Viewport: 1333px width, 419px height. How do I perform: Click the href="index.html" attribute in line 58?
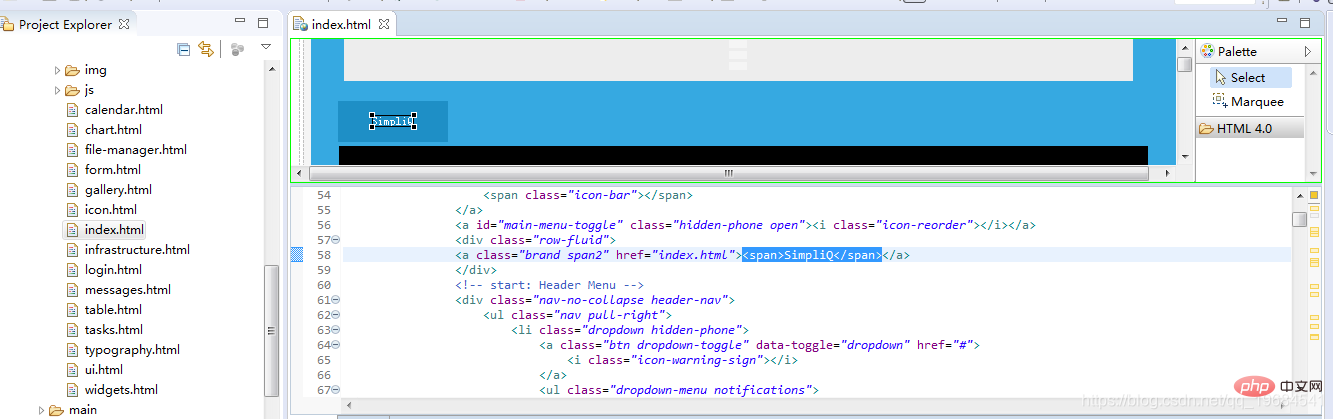point(676,255)
